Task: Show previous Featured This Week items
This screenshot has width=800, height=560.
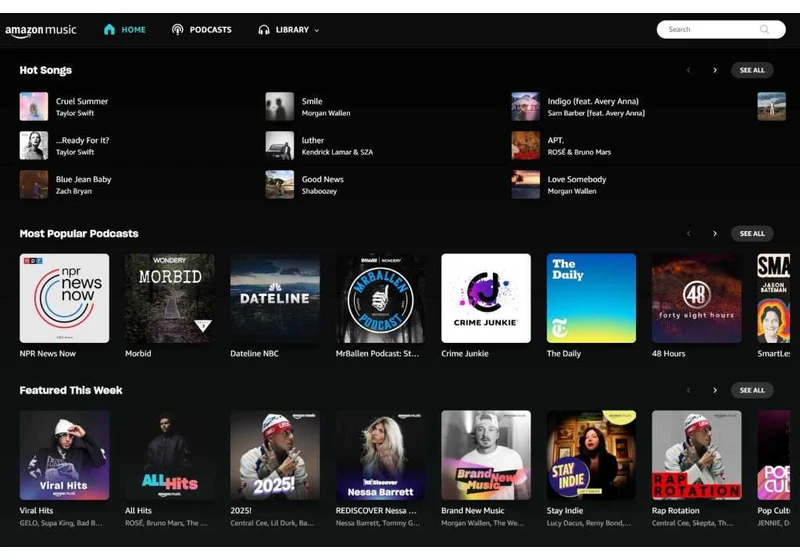Action: [x=688, y=390]
